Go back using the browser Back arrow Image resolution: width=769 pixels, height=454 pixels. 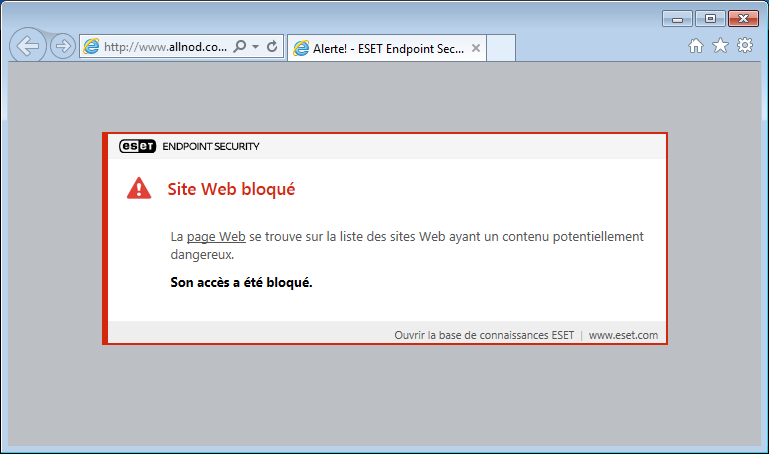pyautogui.click(x=27, y=46)
